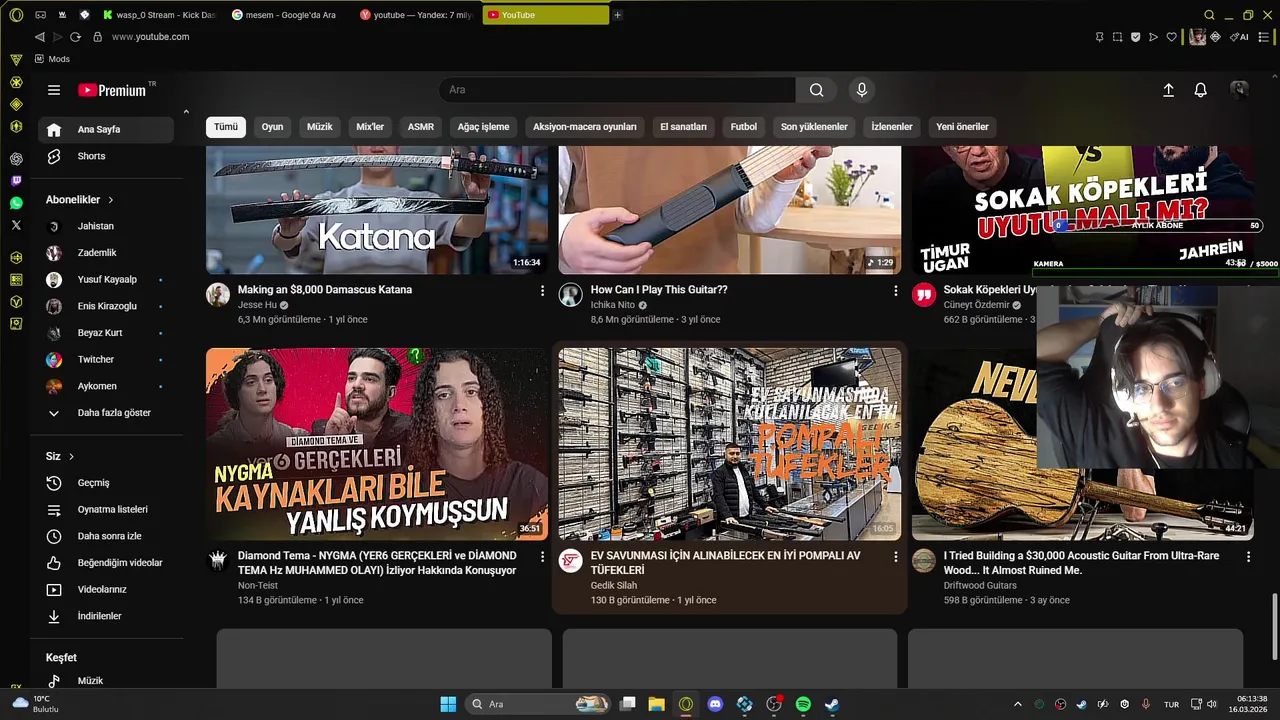Screen dimensions: 1280x720
Task: Open Discord from the taskbar
Action: [715, 704]
